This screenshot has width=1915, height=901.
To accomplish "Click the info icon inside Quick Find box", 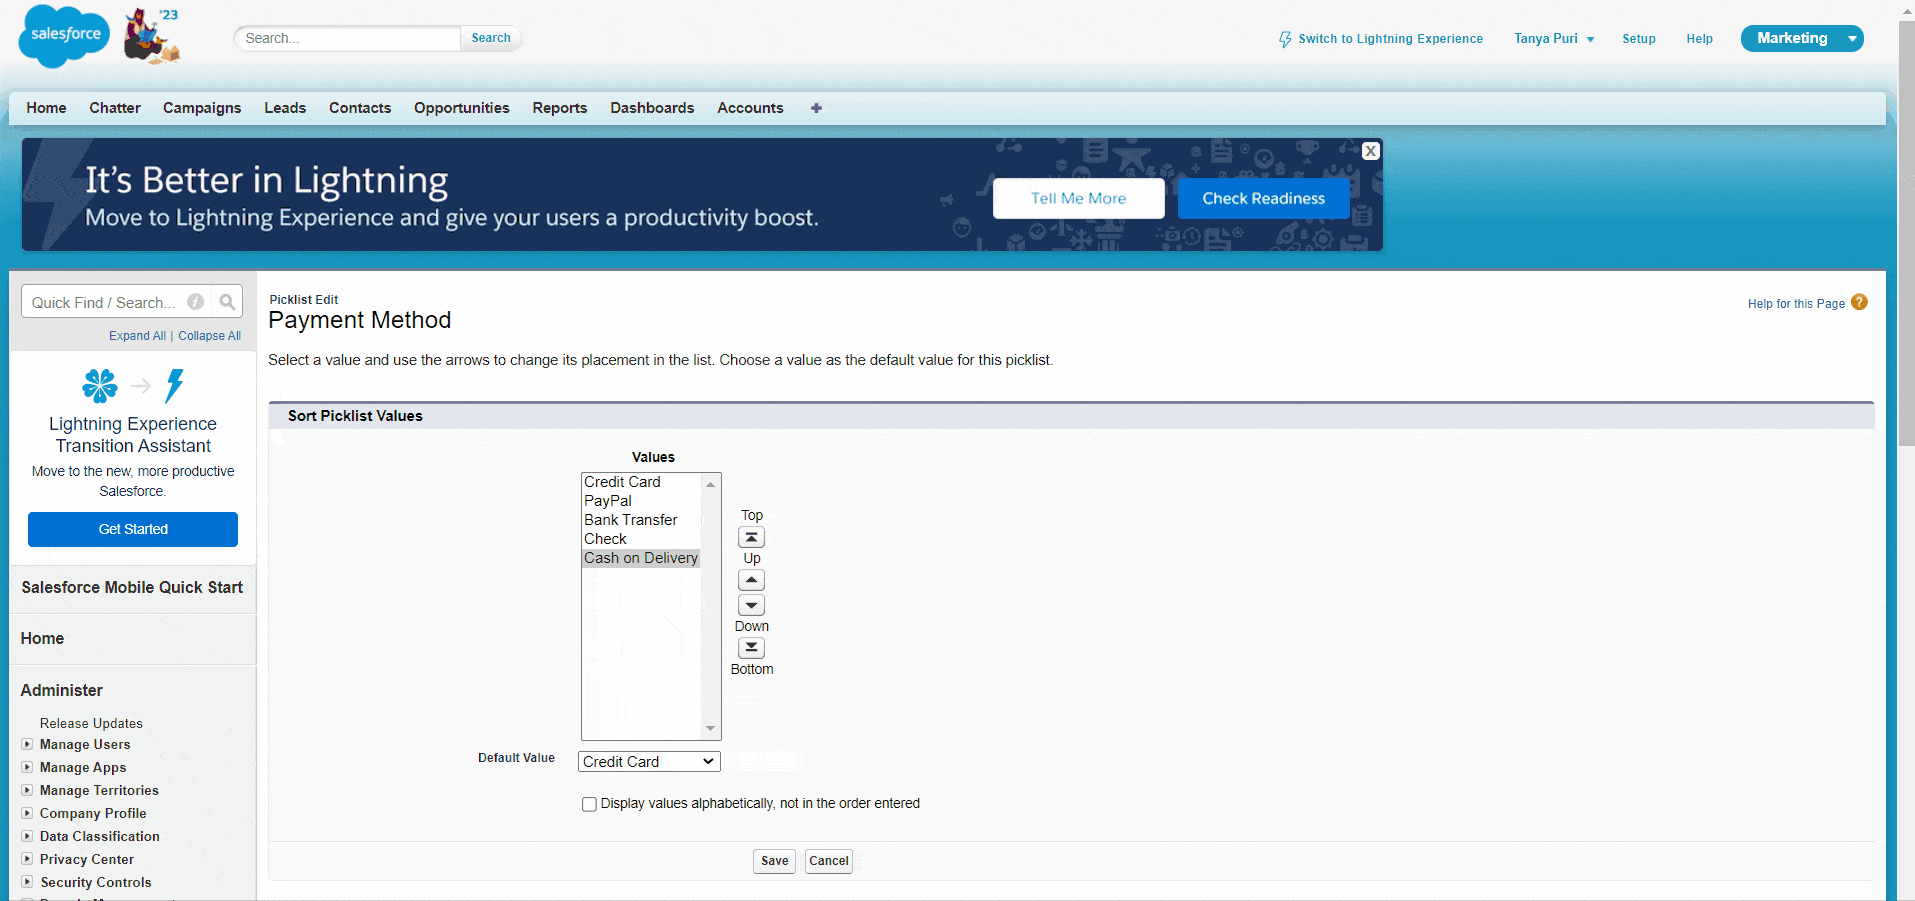I will tap(196, 301).
